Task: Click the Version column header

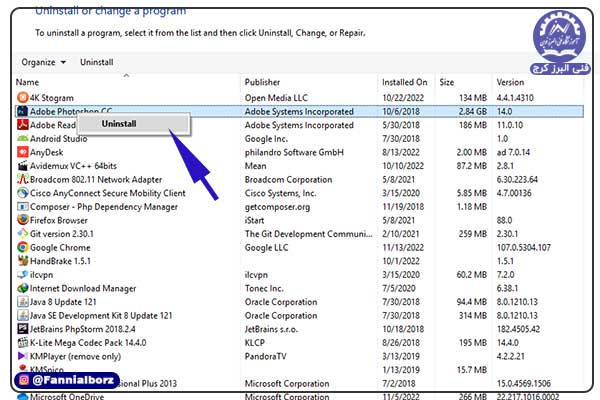Action: coord(511,82)
